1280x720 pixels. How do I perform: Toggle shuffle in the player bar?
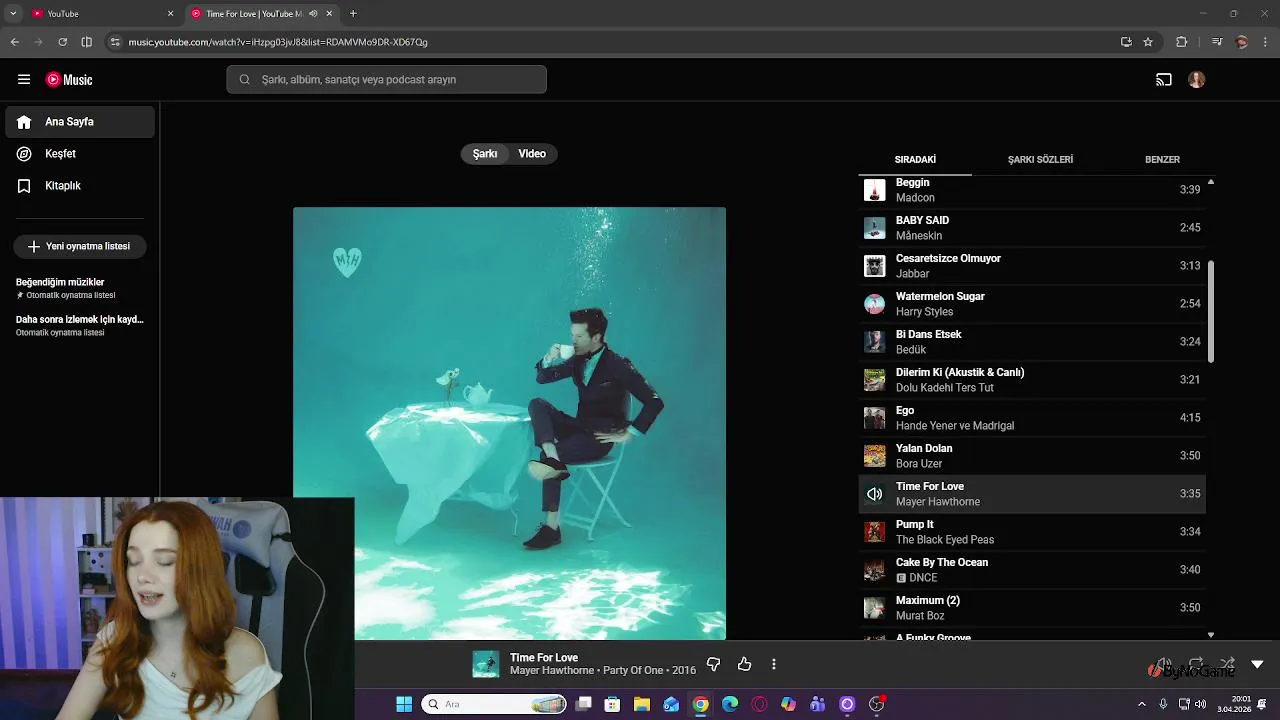point(1227,664)
